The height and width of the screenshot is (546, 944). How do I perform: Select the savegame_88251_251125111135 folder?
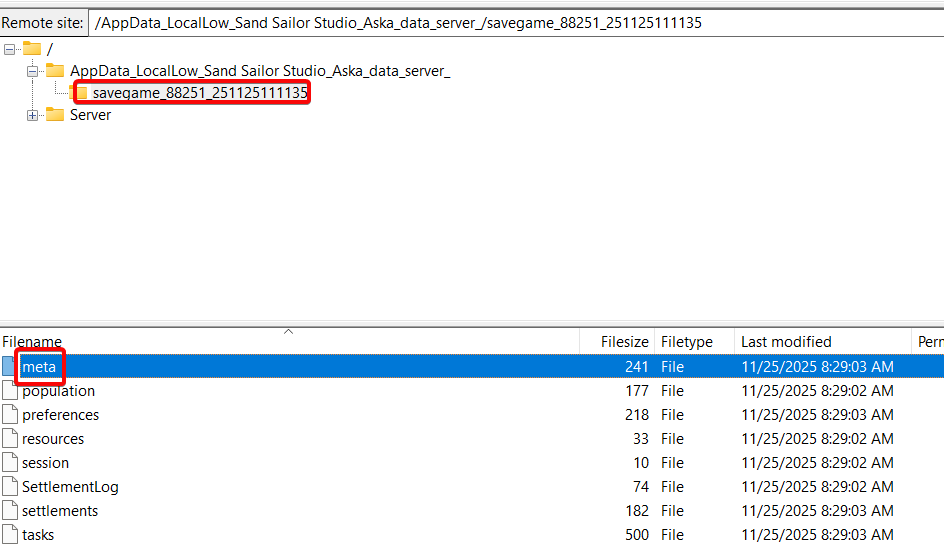[199, 93]
